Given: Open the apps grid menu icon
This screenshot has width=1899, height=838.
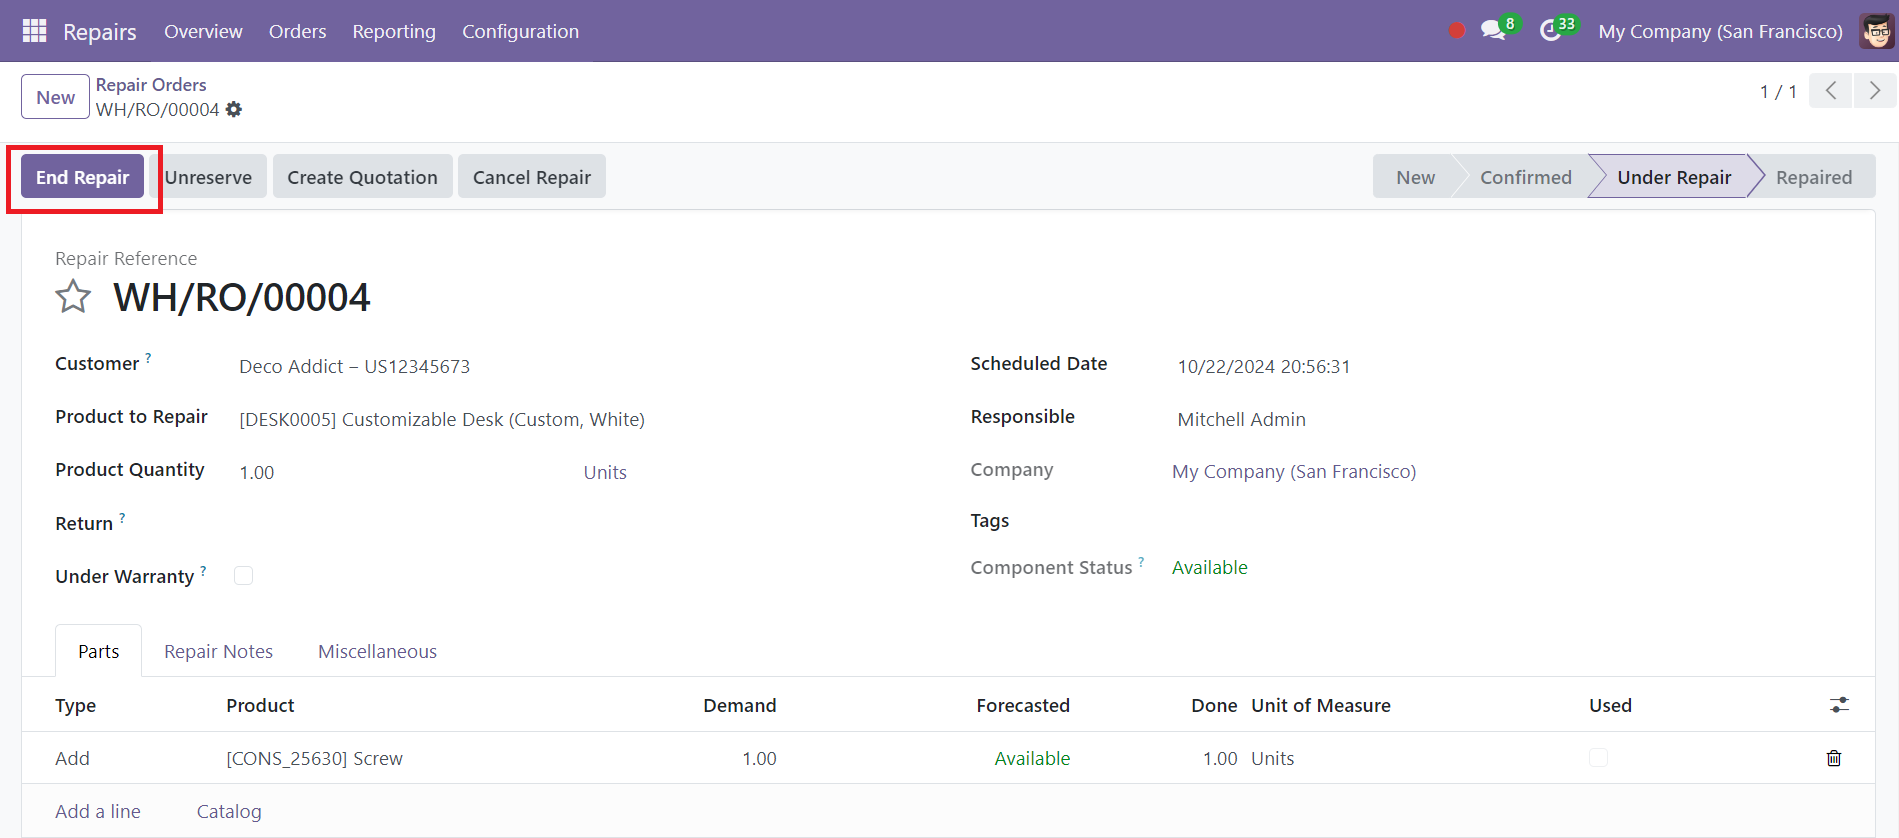Looking at the screenshot, I should tap(34, 31).
